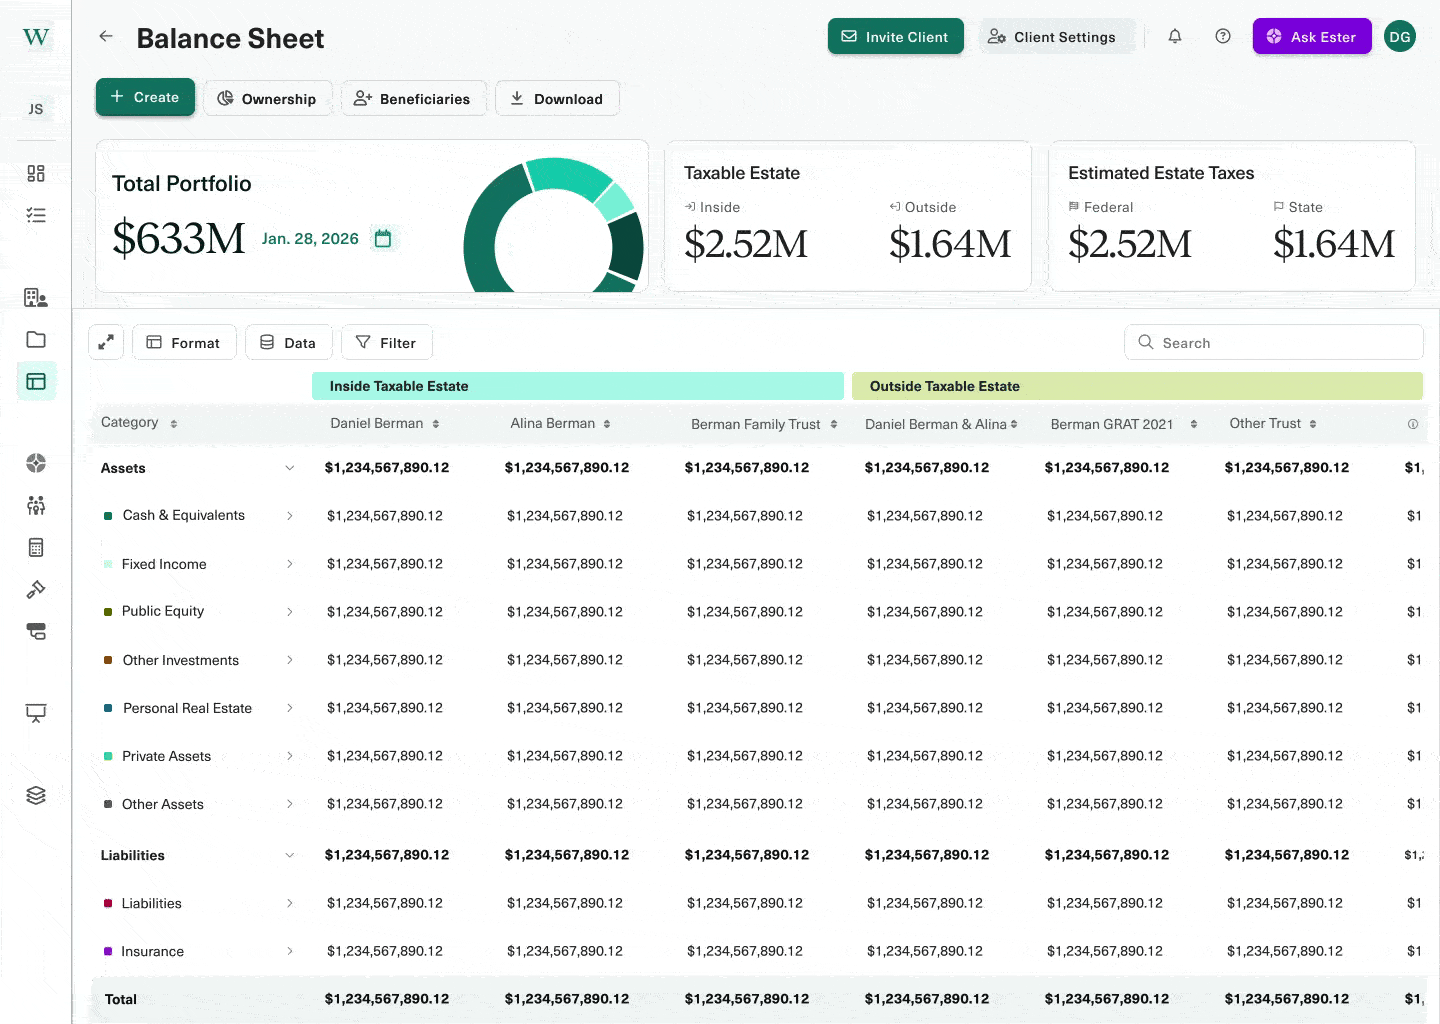
Task: Toggle sort on Category column
Action: pos(174,424)
